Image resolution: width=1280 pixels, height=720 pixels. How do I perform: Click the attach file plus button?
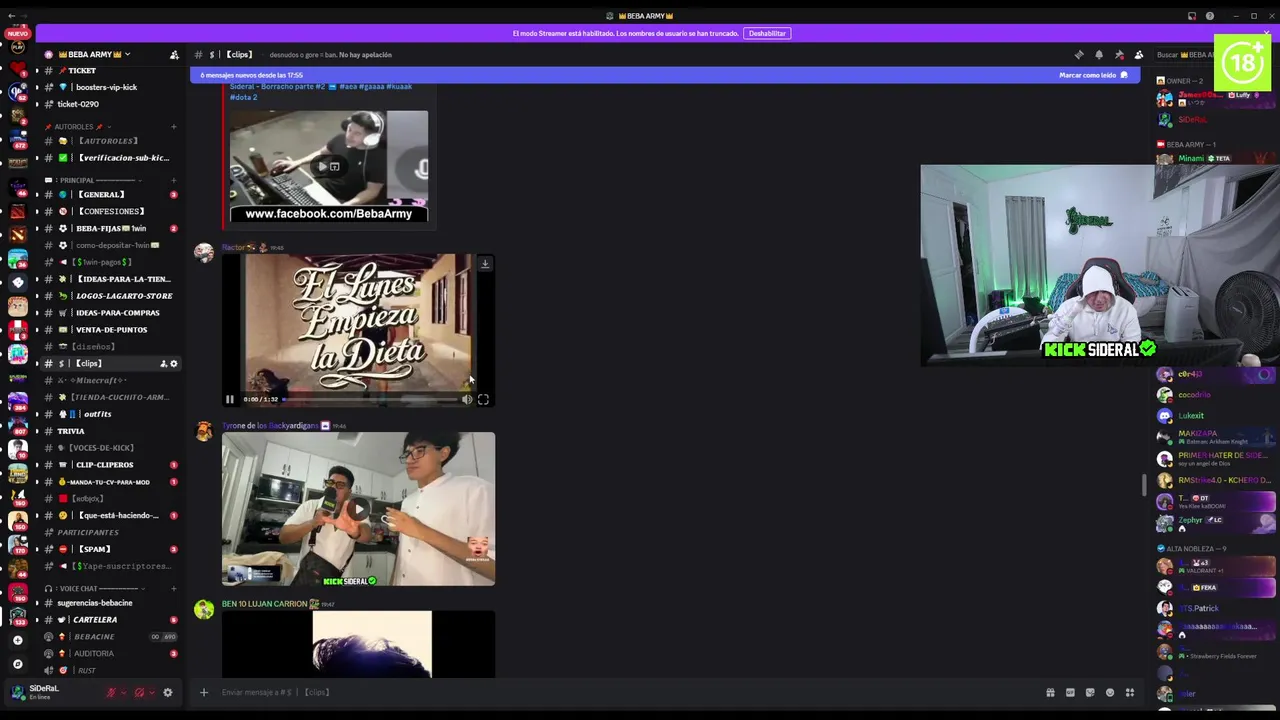point(204,692)
